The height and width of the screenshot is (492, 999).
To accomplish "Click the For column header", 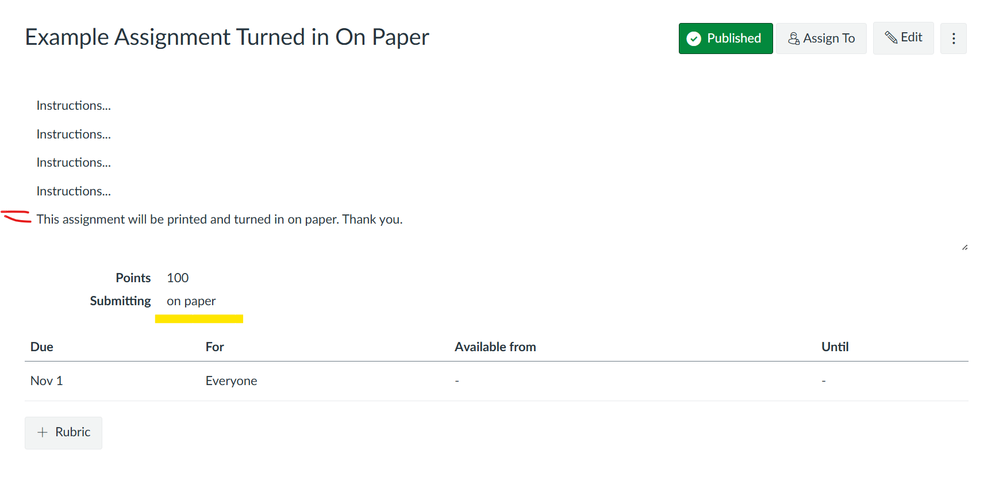I will pyautogui.click(x=215, y=347).
